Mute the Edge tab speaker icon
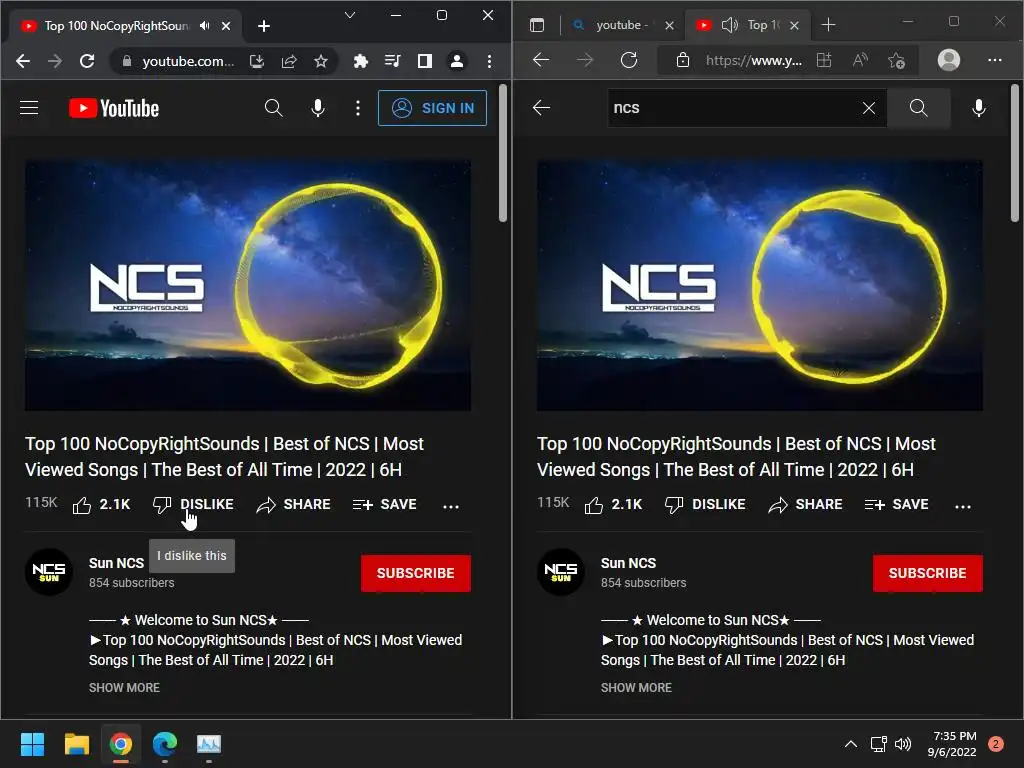Screen dimensions: 1024x768 point(729,25)
